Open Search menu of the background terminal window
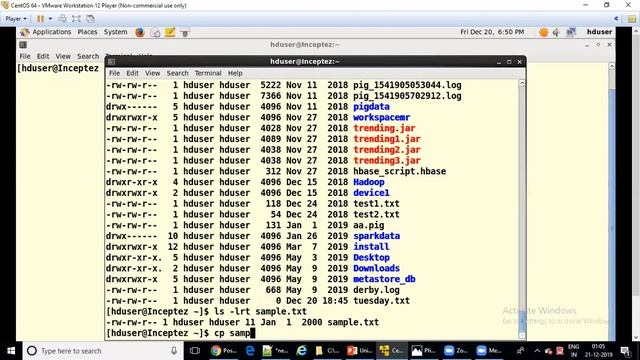The width and height of the screenshot is (640, 360). click(x=88, y=56)
